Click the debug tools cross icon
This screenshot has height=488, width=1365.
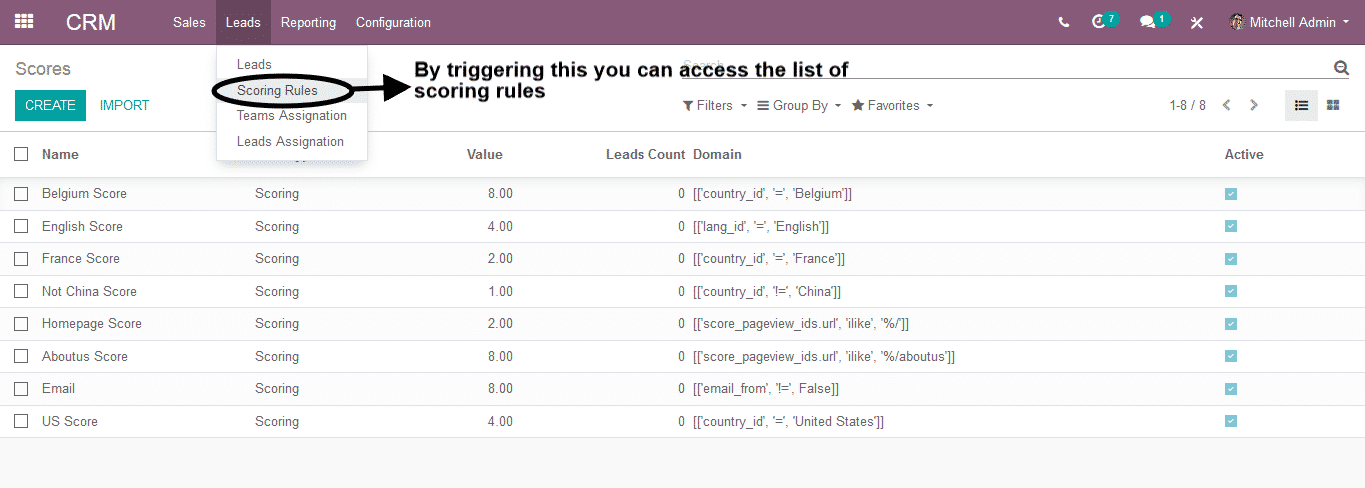(1196, 22)
